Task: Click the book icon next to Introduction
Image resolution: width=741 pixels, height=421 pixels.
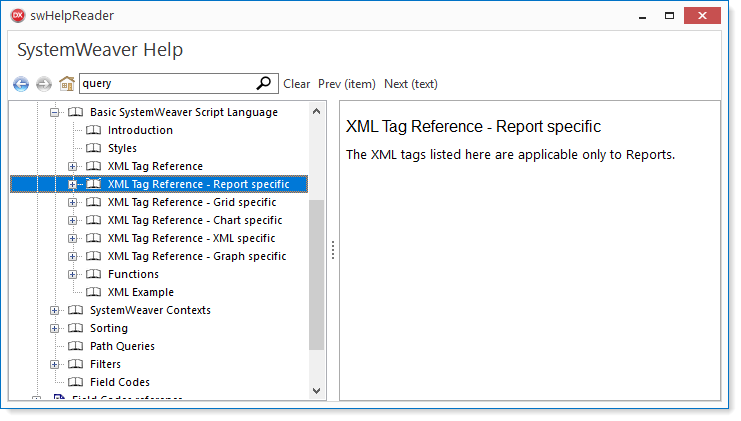Action: [94, 130]
